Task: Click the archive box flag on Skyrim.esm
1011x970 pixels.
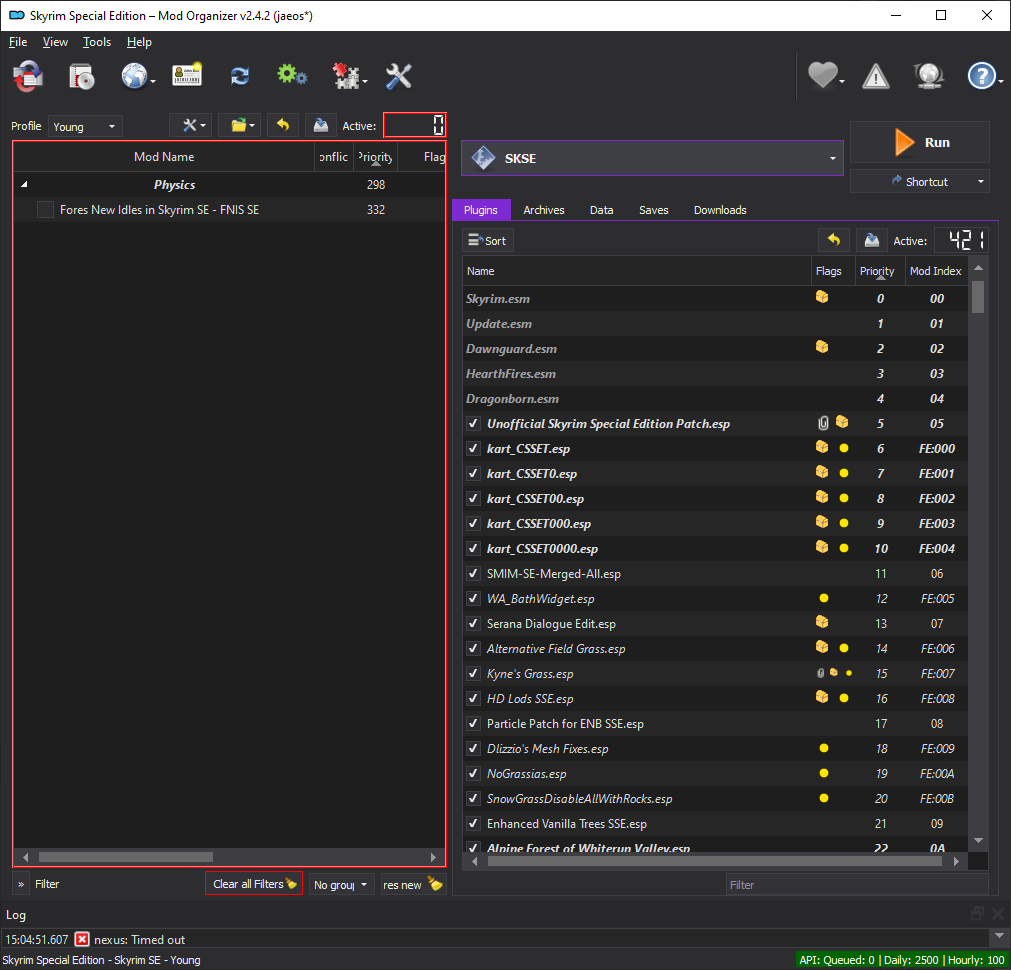Action: [x=822, y=297]
